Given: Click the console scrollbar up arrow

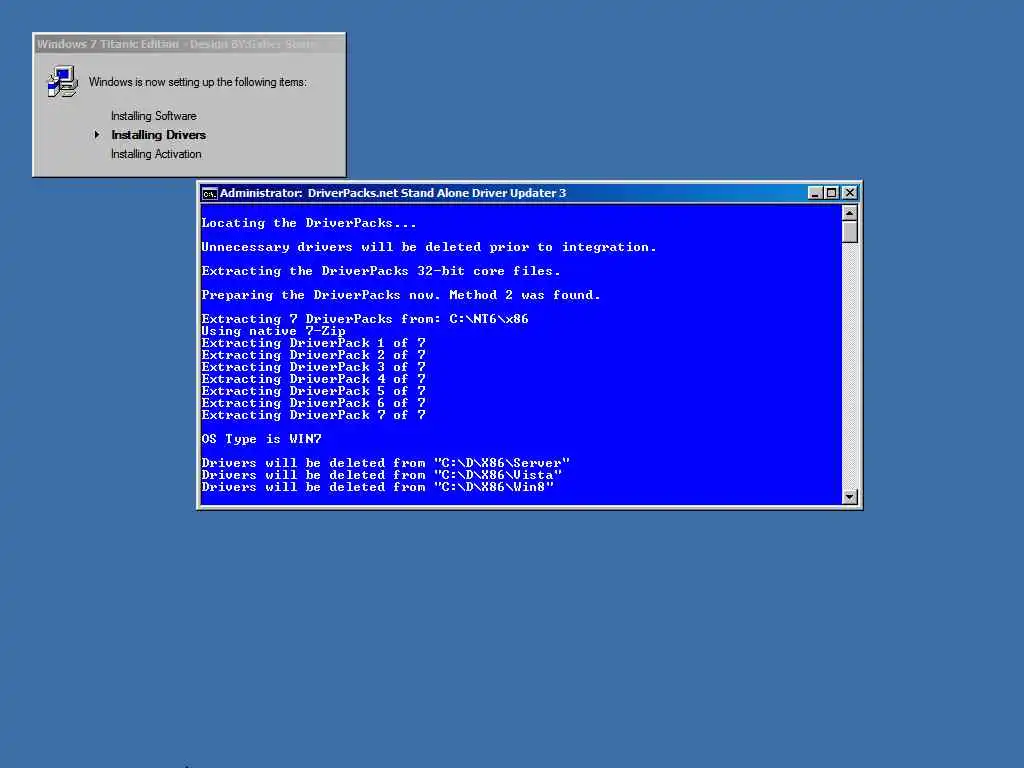Looking at the screenshot, I should click(x=849, y=214).
